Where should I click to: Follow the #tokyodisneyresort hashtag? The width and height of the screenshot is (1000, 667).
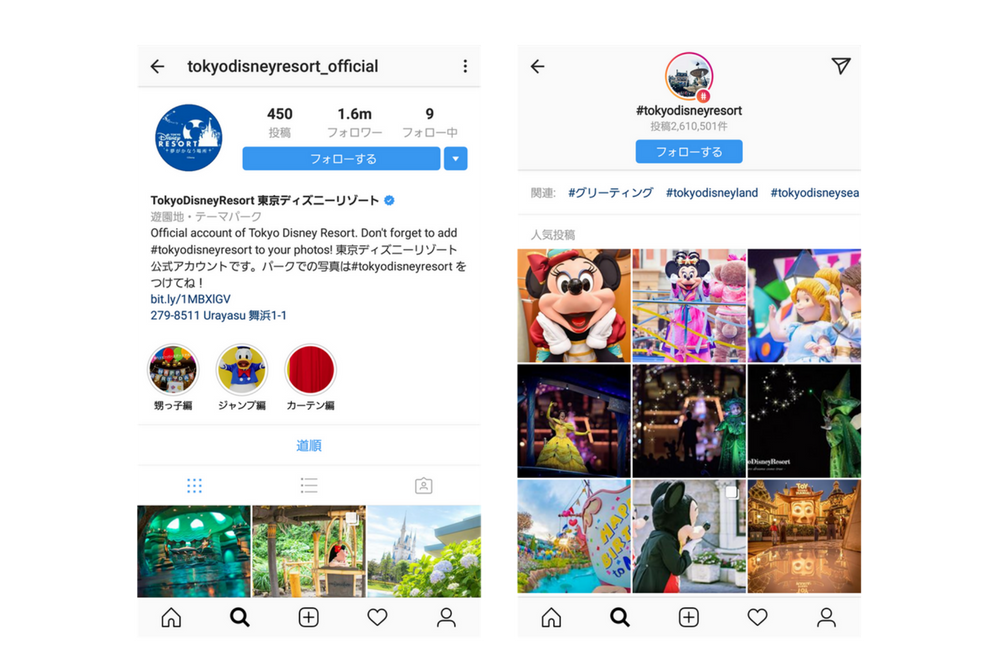(x=689, y=152)
